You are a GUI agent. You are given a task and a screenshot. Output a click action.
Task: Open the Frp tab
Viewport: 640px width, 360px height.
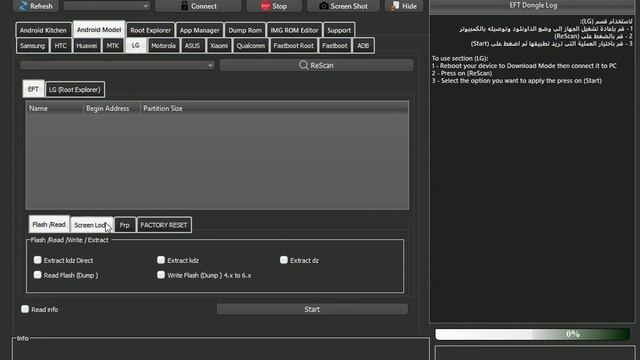click(x=125, y=225)
